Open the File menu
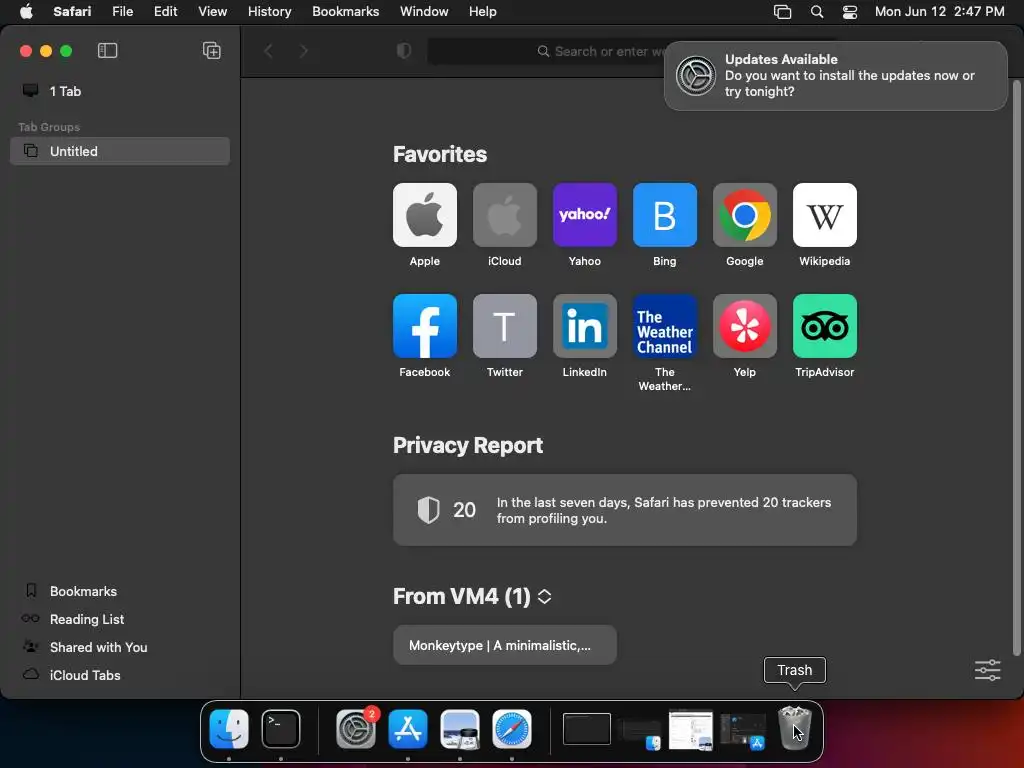The image size is (1024, 768). point(122,11)
